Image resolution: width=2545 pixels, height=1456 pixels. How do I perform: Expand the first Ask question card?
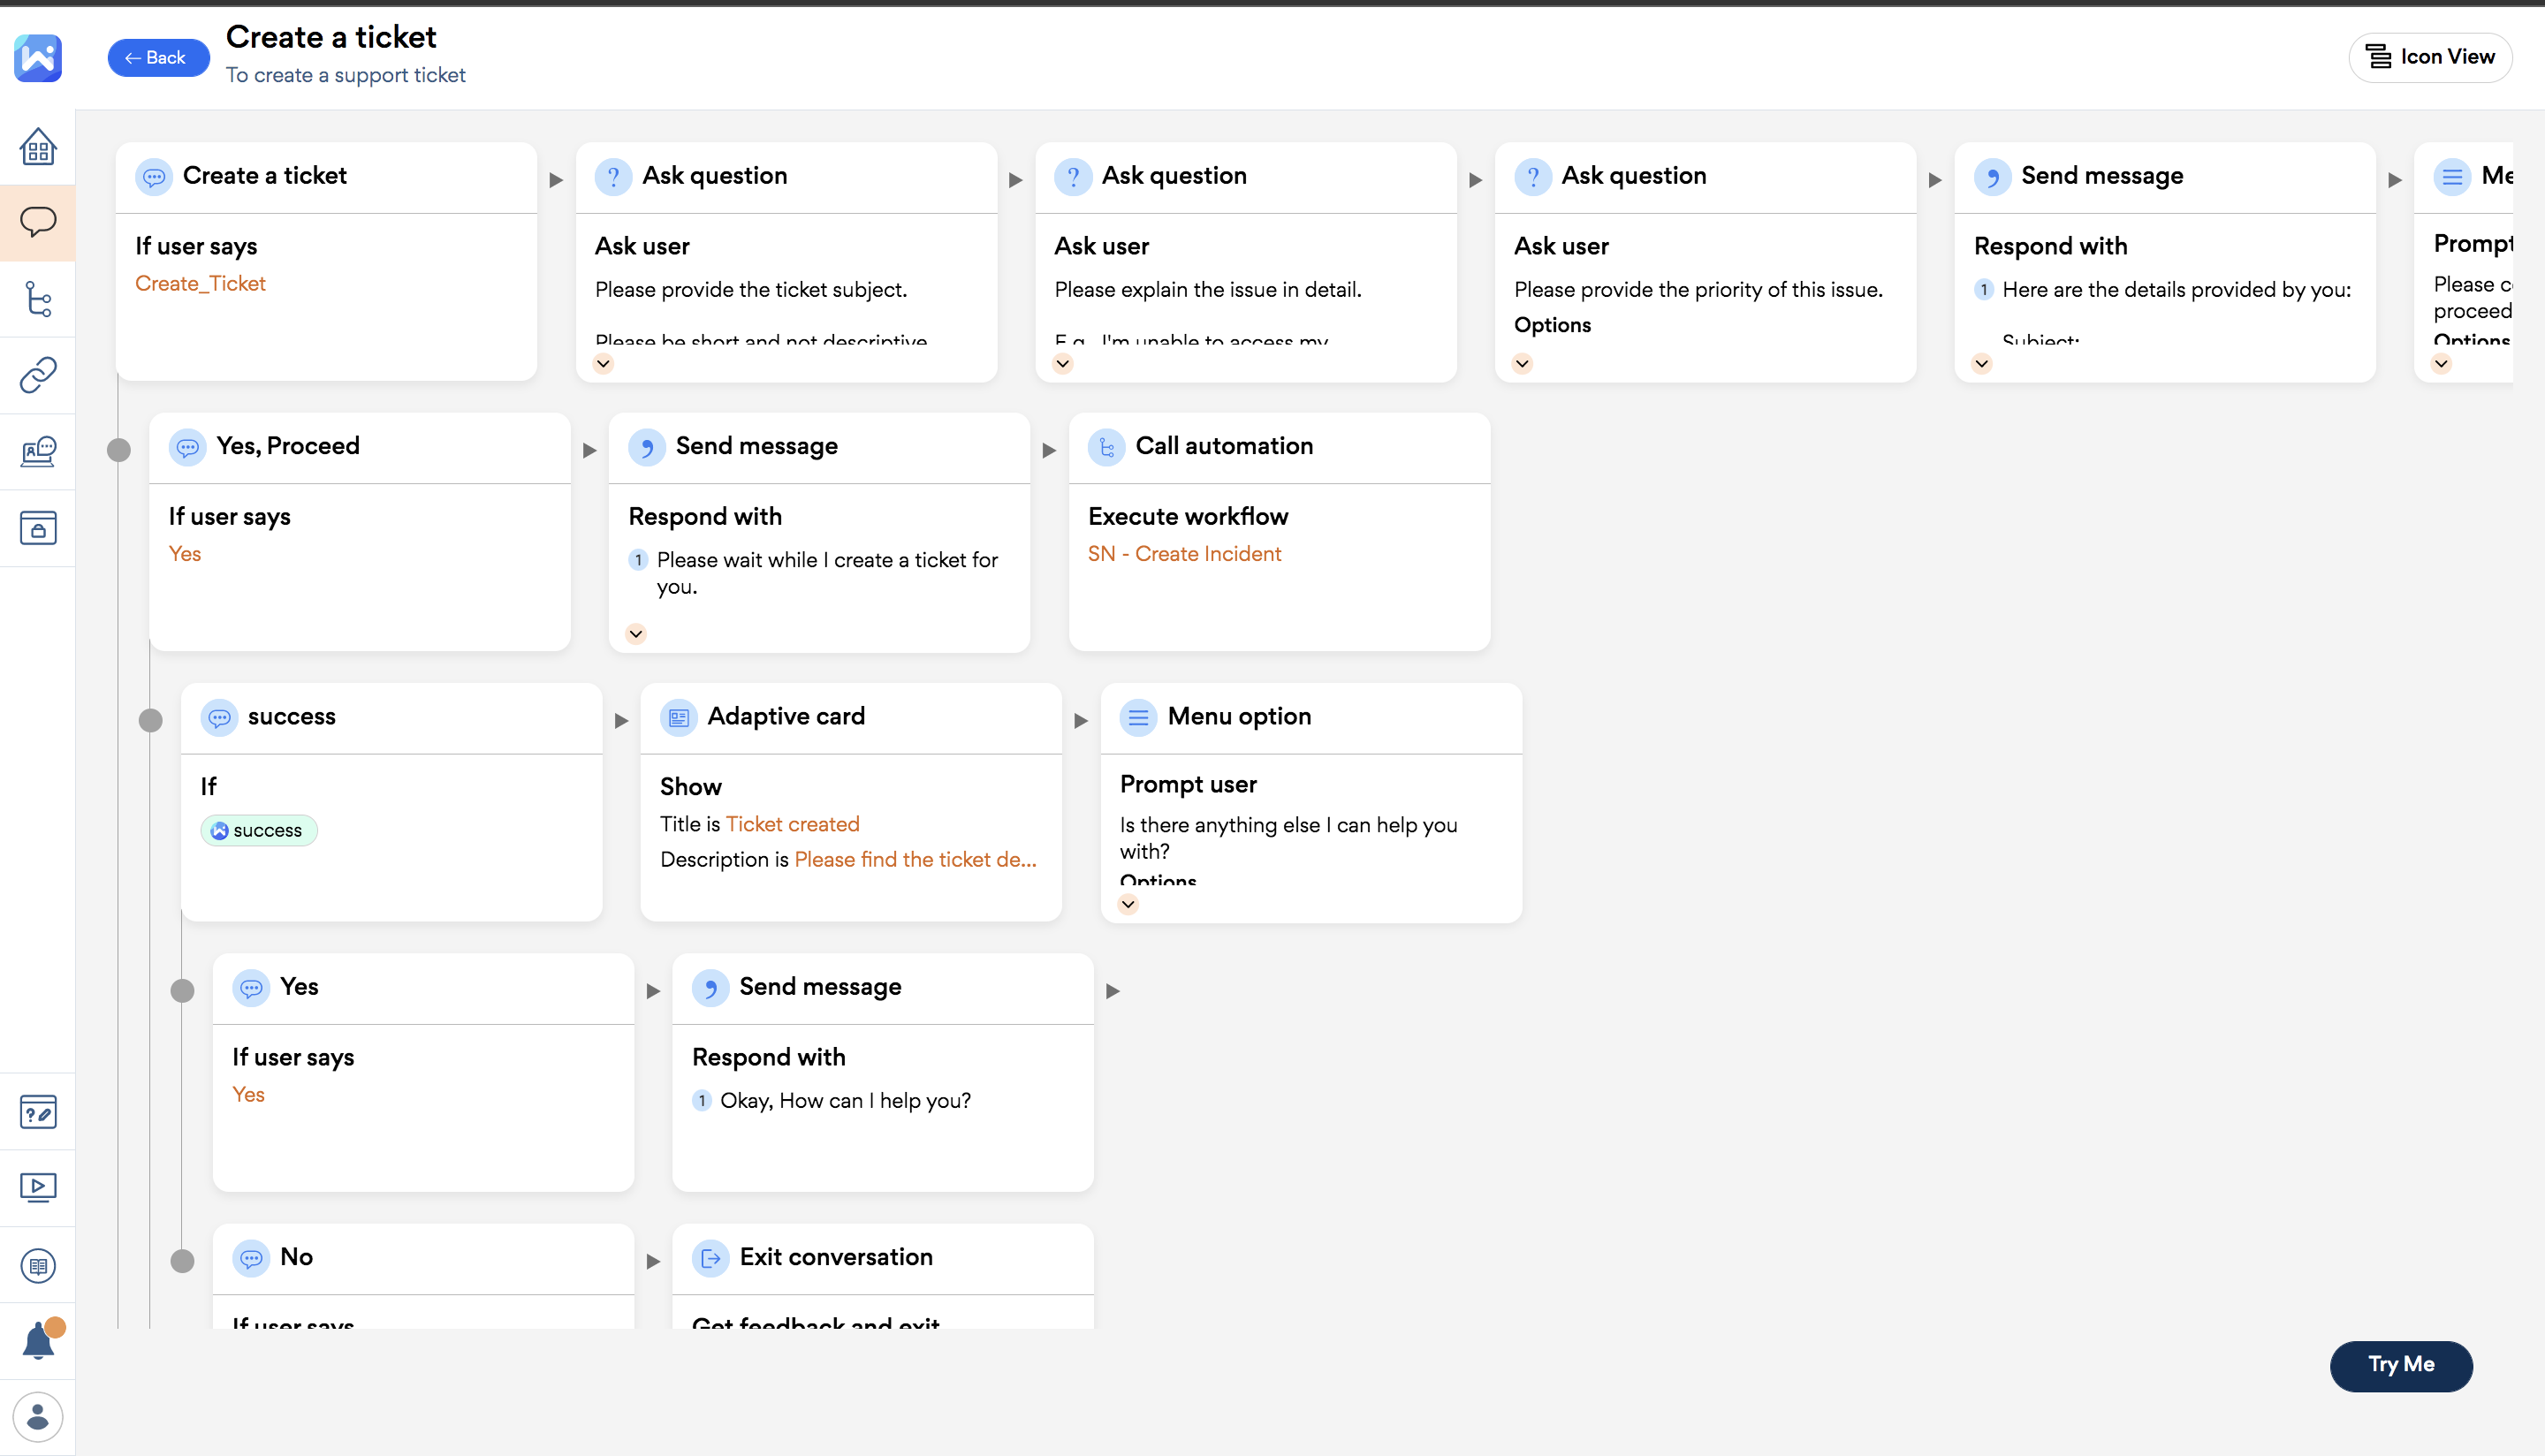[603, 364]
